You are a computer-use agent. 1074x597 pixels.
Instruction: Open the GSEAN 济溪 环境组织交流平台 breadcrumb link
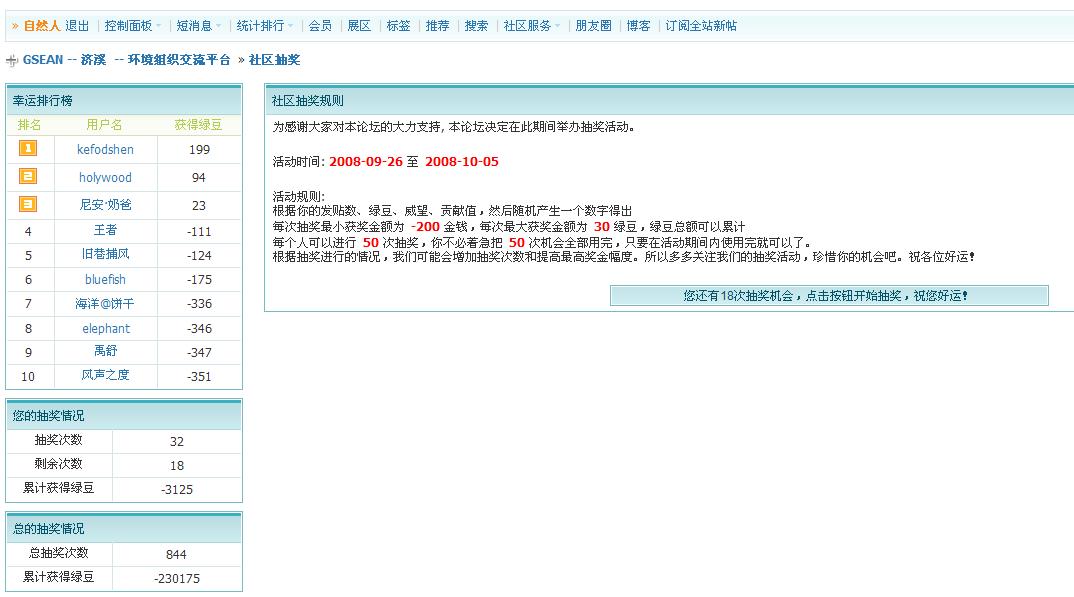[x=127, y=60]
